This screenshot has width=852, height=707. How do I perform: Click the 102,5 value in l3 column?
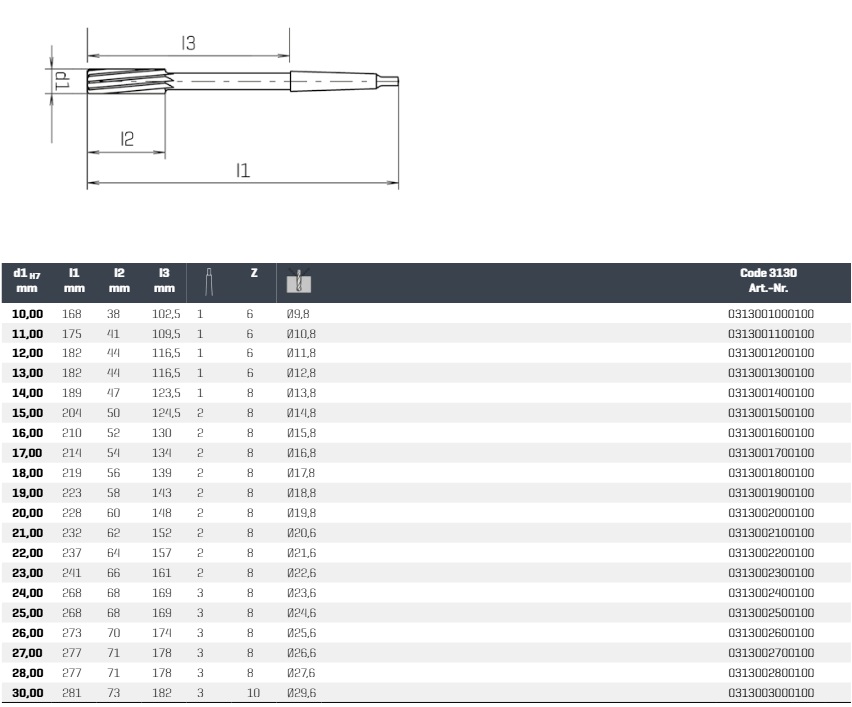pyautogui.click(x=165, y=313)
